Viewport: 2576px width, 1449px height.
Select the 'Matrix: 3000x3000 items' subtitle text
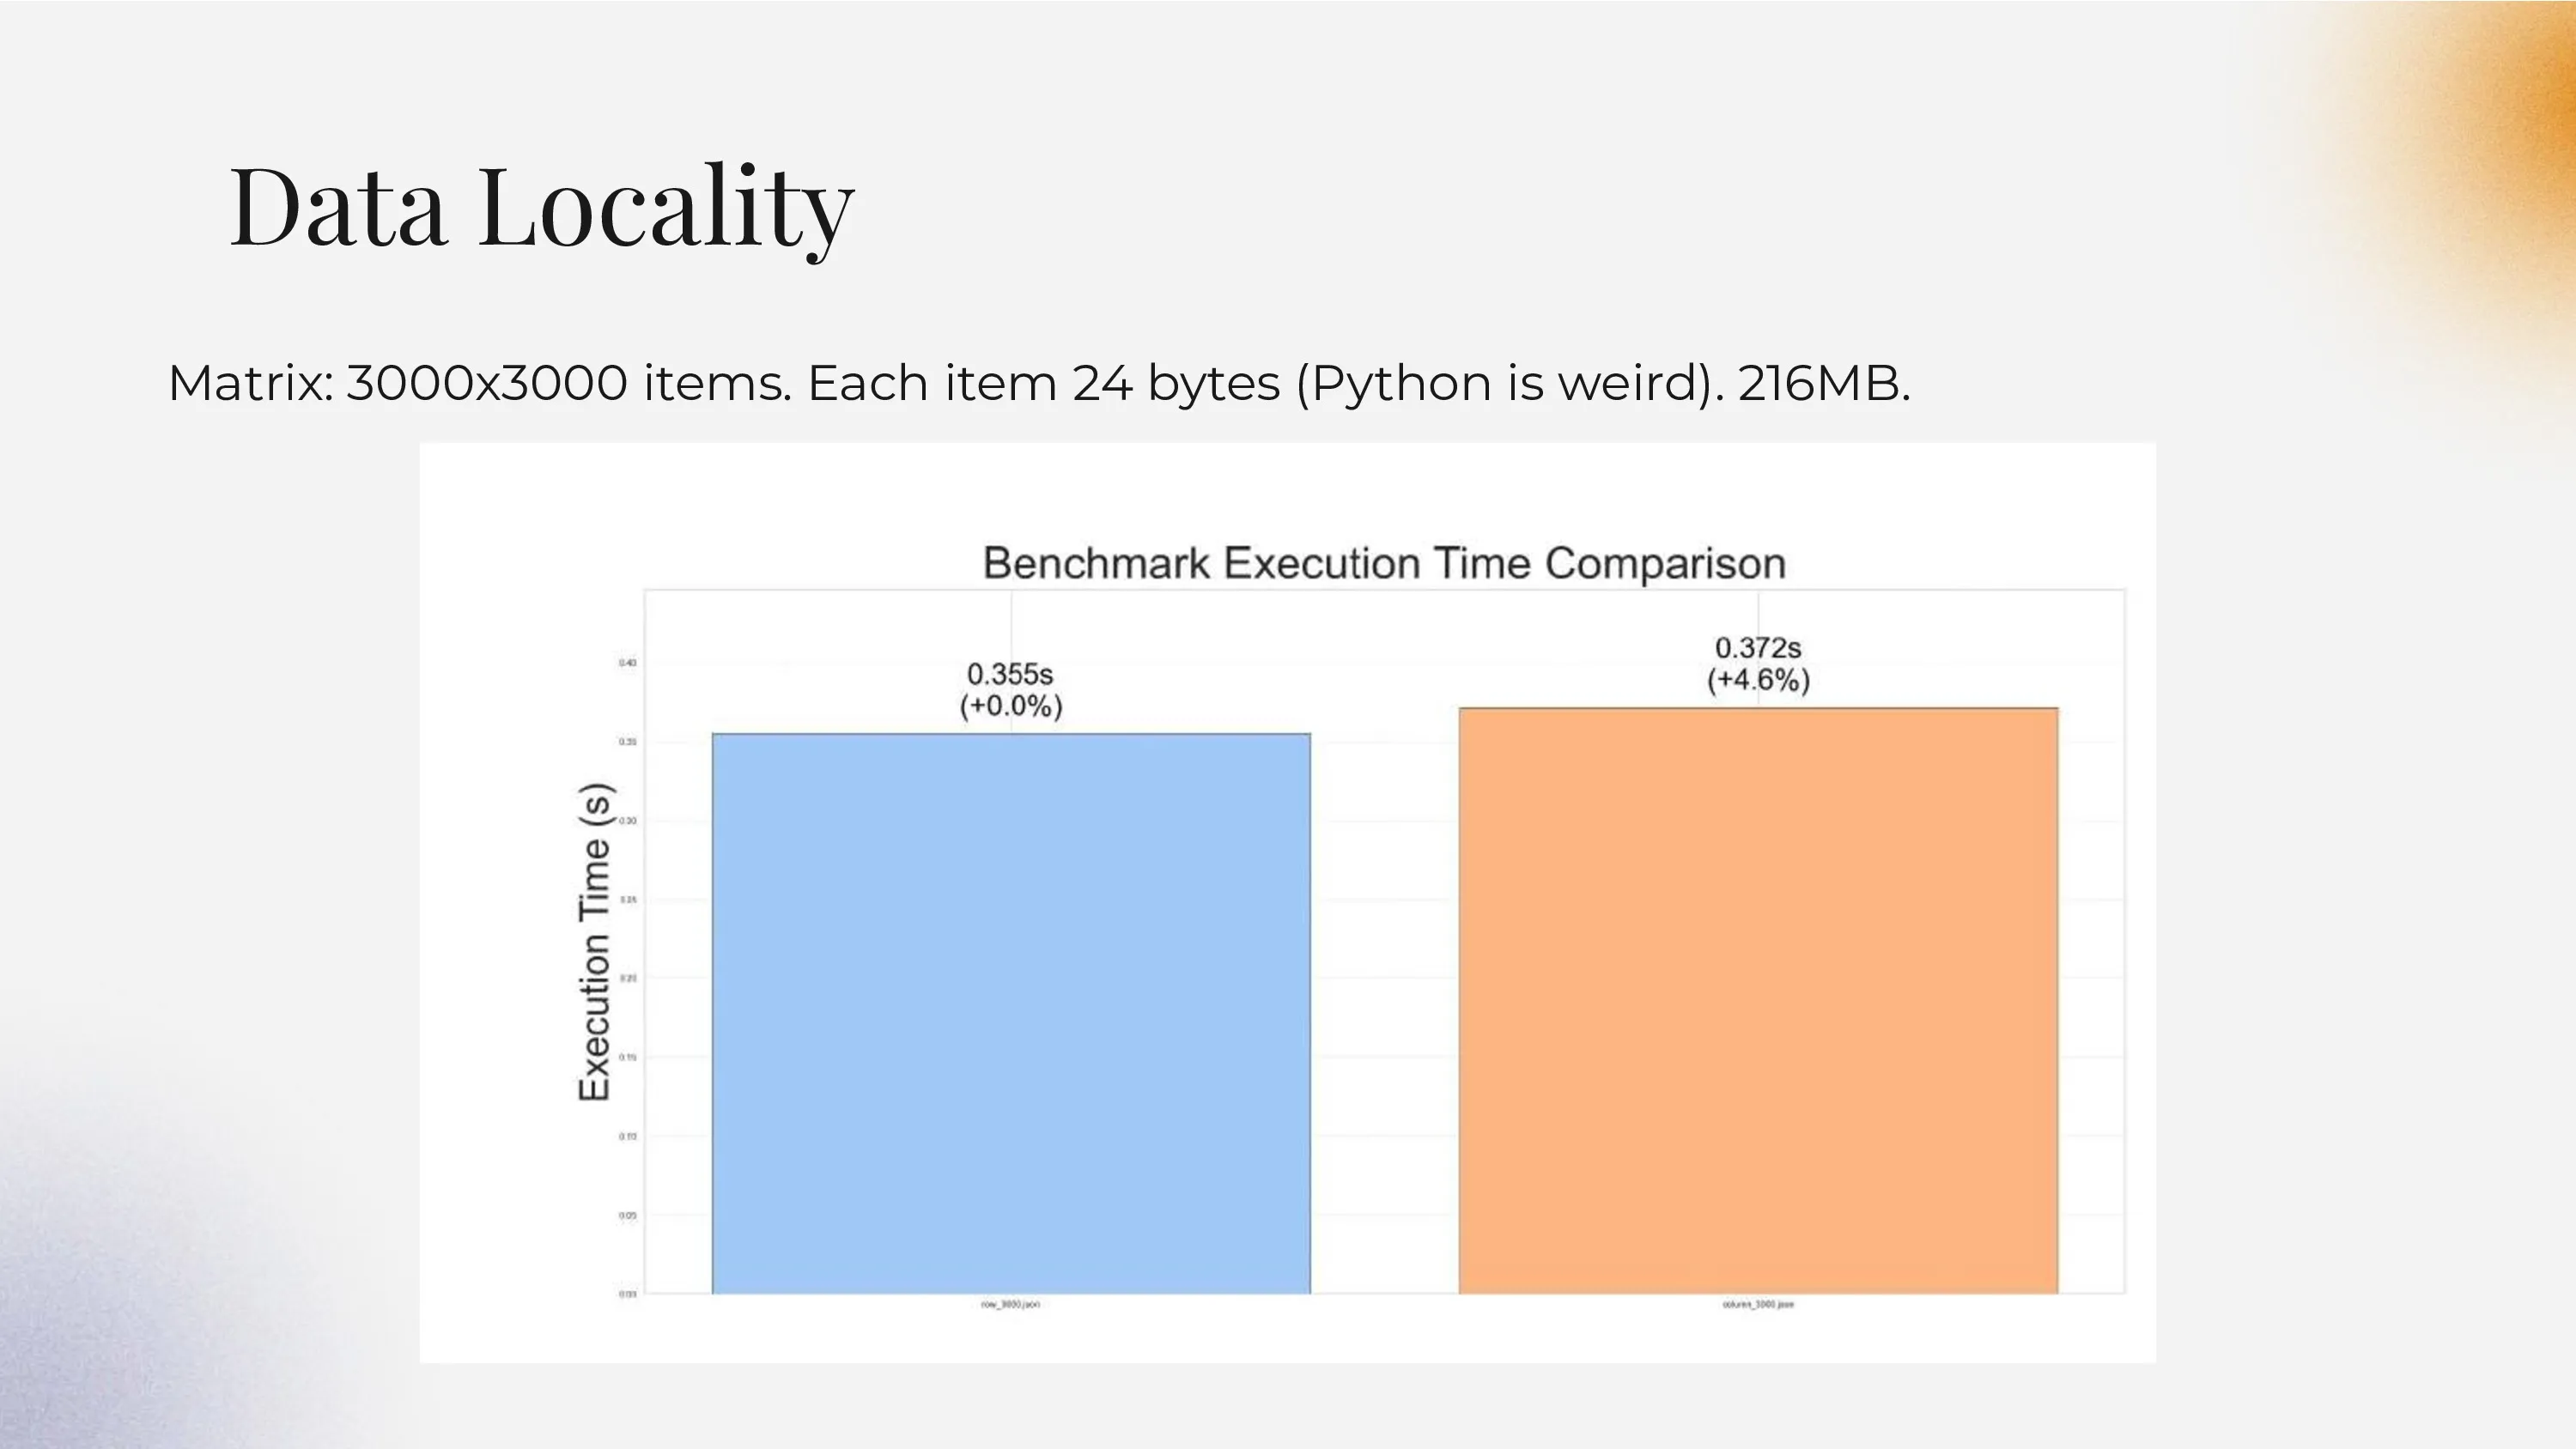pos(1038,383)
